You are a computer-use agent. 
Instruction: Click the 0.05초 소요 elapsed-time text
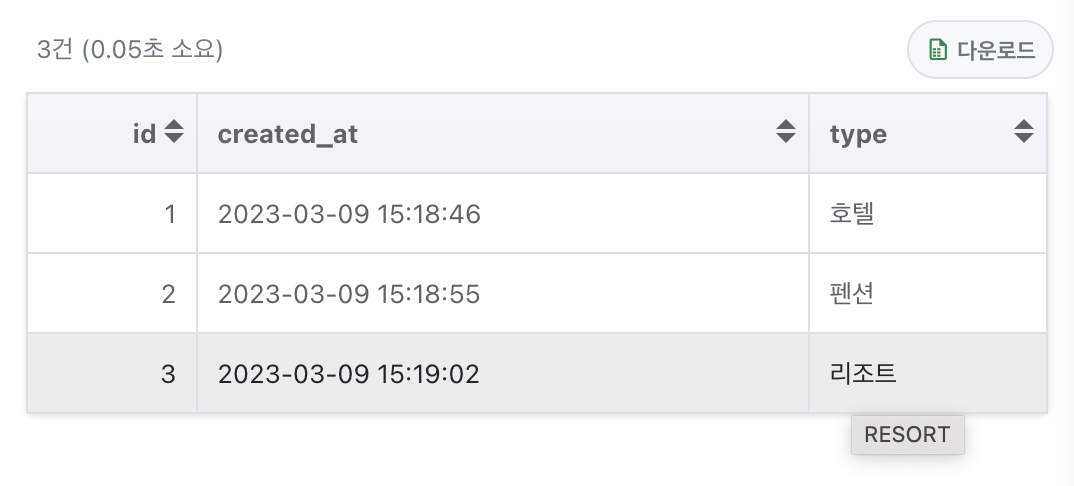tap(152, 50)
